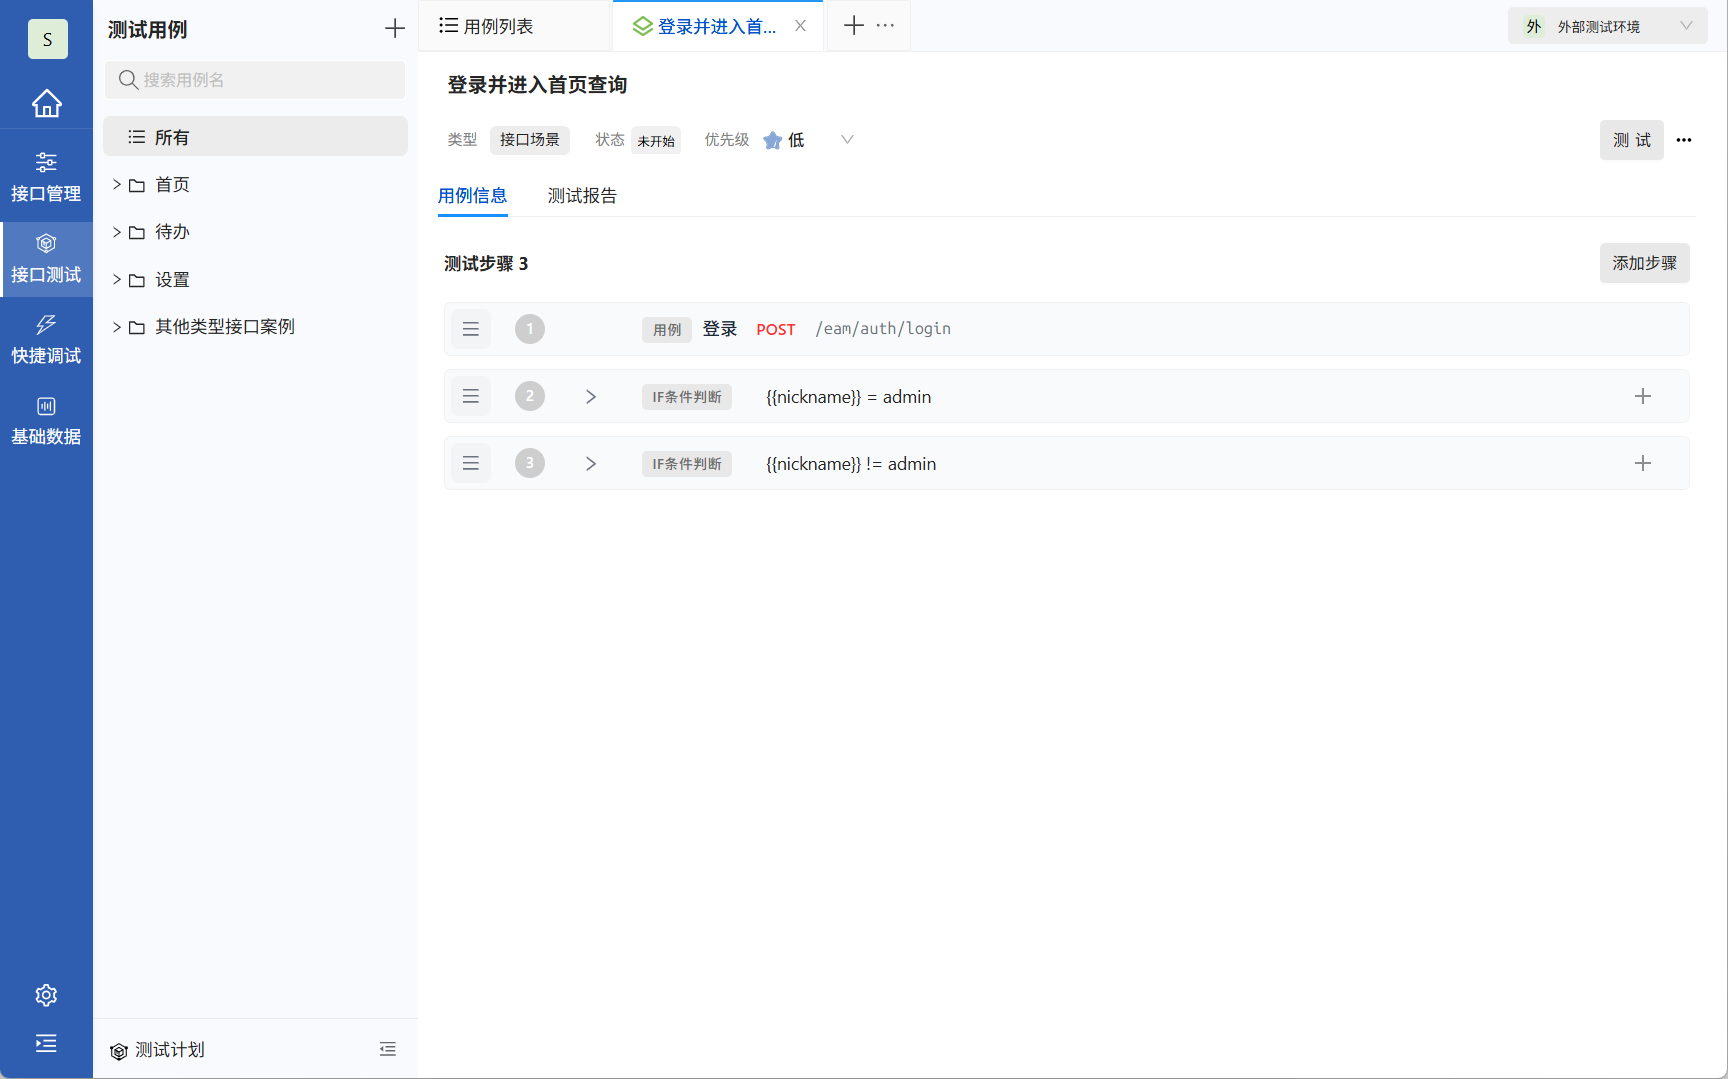Open a new tab with the plus icon
The image size is (1728, 1079).
tap(853, 25)
